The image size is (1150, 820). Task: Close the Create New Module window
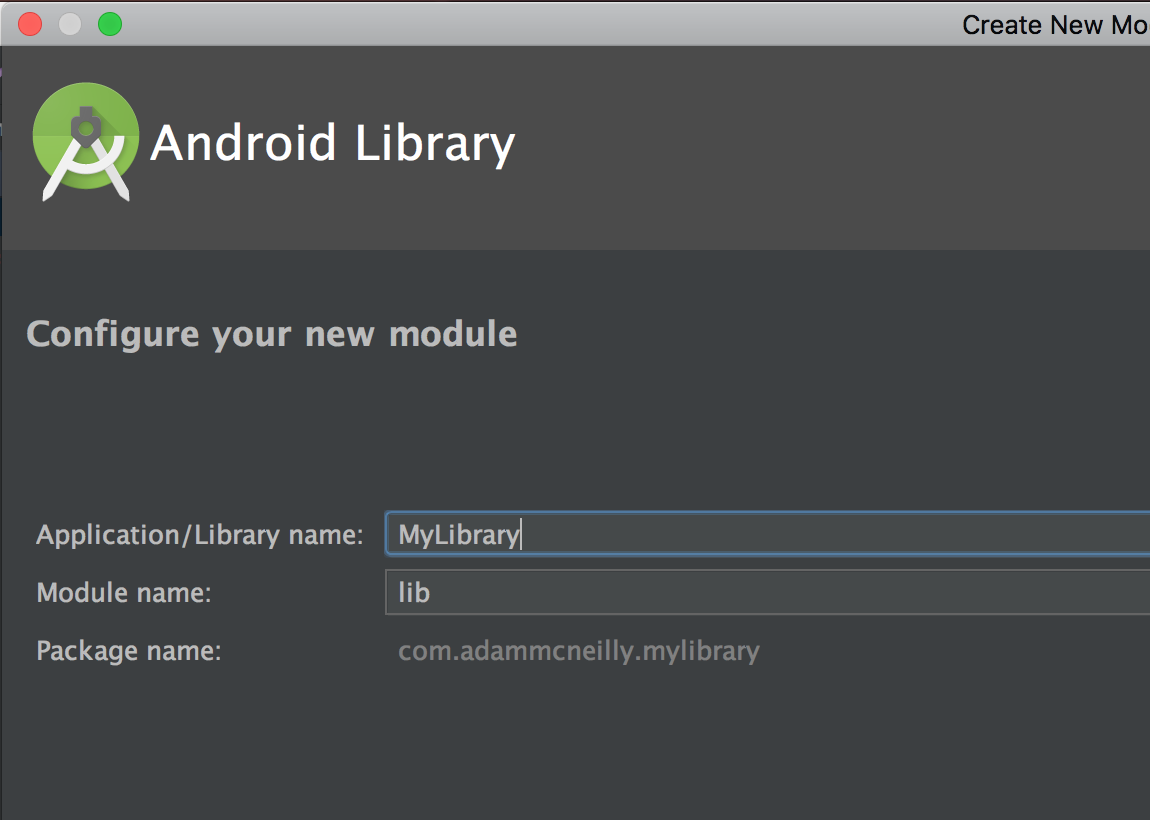pyautogui.click(x=30, y=24)
